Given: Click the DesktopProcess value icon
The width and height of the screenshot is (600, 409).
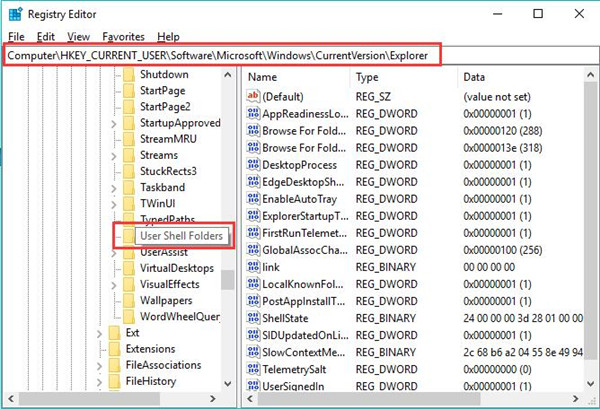Looking at the screenshot, I should click(253, 165).
